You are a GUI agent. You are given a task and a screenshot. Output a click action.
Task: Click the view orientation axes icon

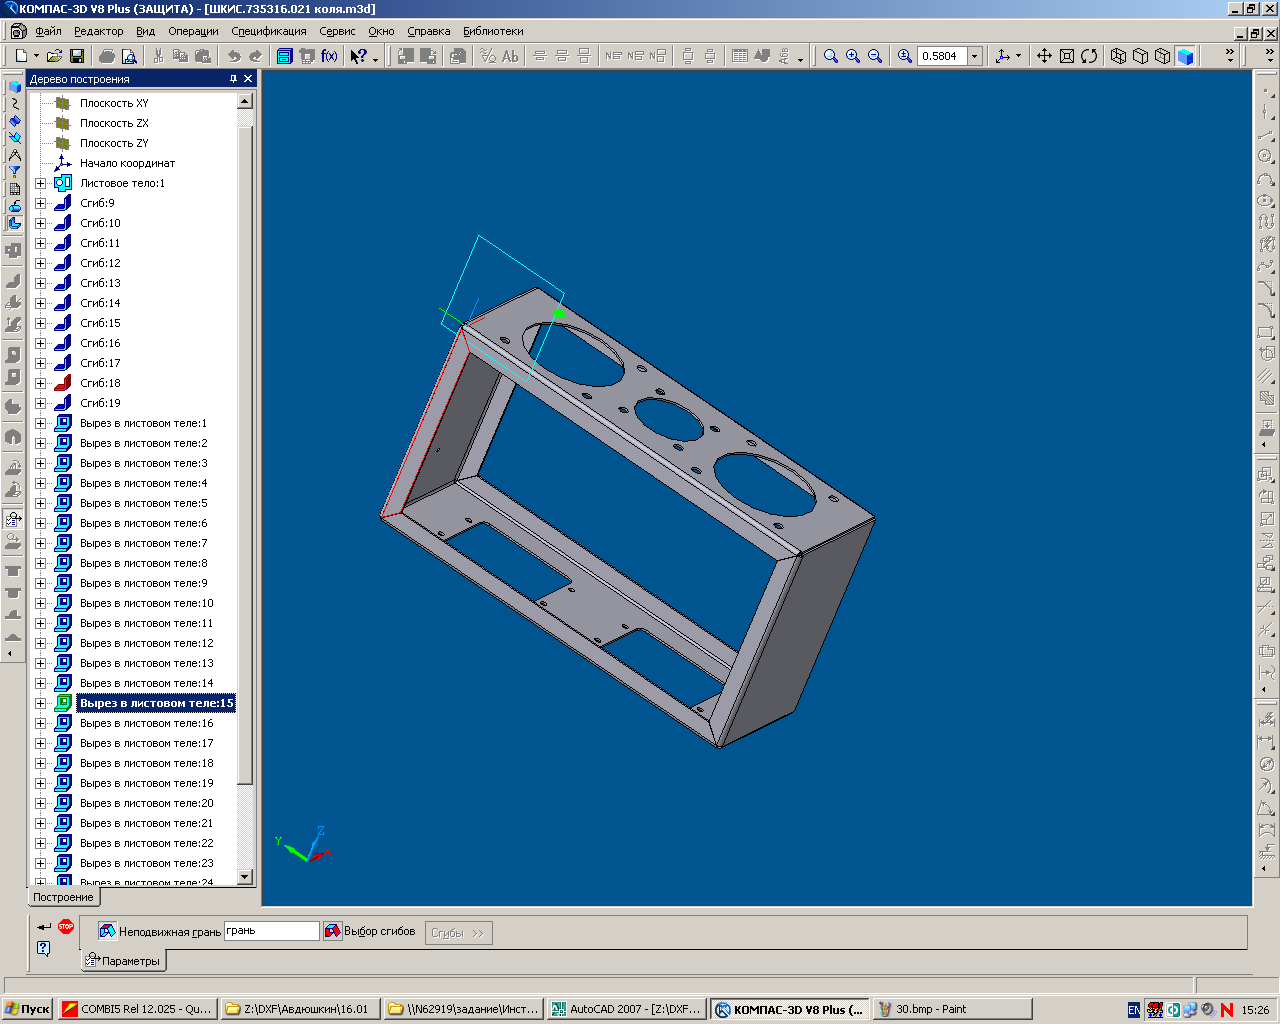point(1003,56)
